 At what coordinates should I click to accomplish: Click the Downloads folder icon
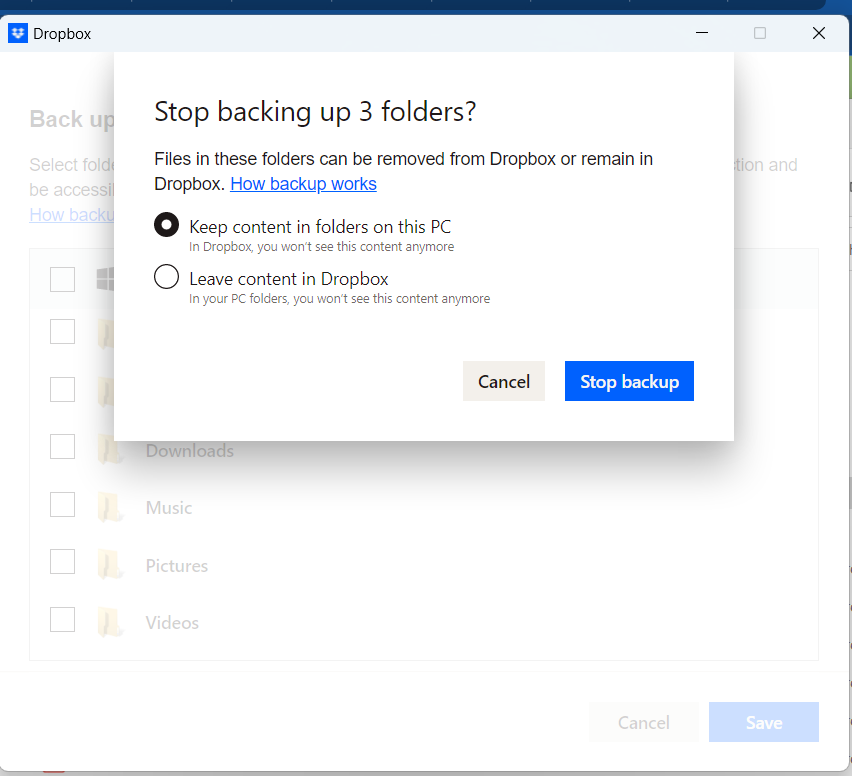110,449
